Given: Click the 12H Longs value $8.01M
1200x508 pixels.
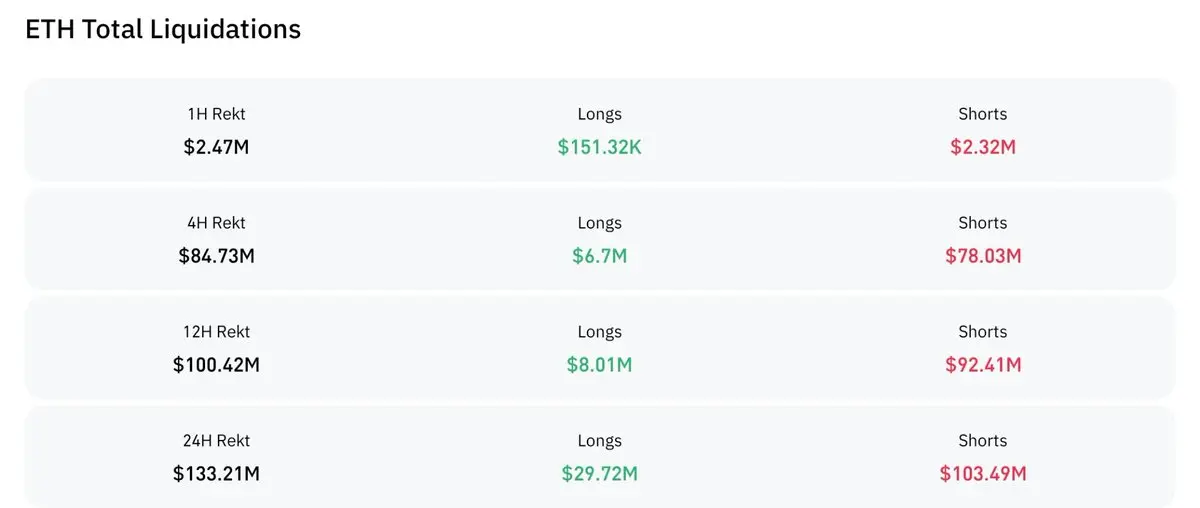Looking at the screenshot, I should coord(600,365).
